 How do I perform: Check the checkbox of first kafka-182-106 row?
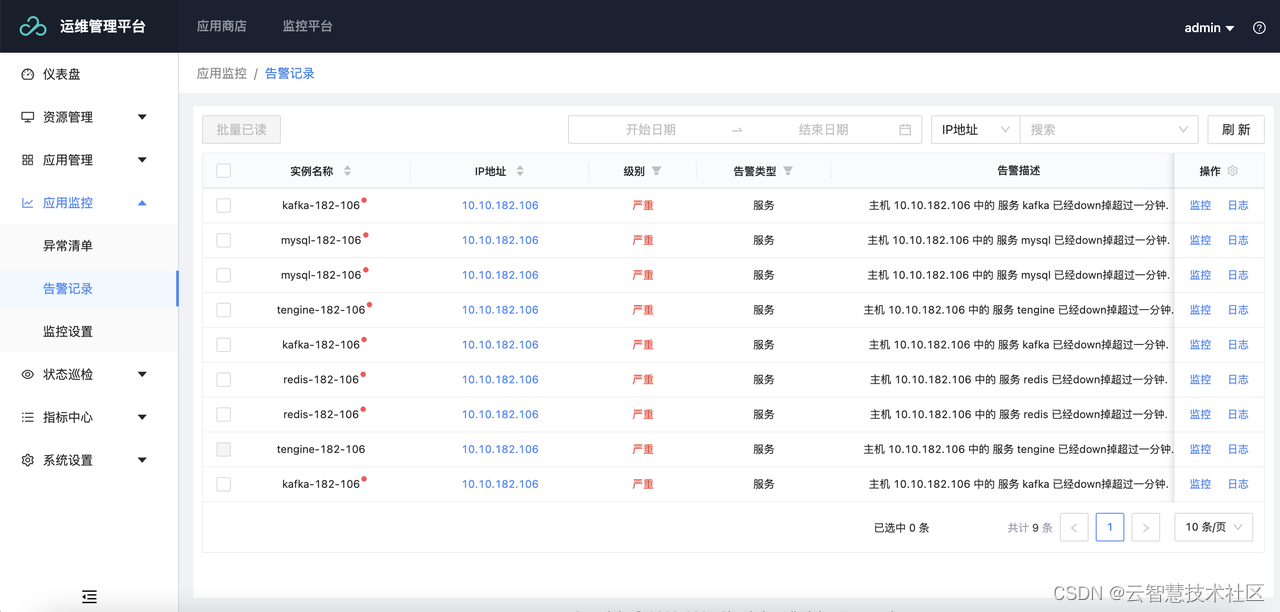tap(224, 205)
